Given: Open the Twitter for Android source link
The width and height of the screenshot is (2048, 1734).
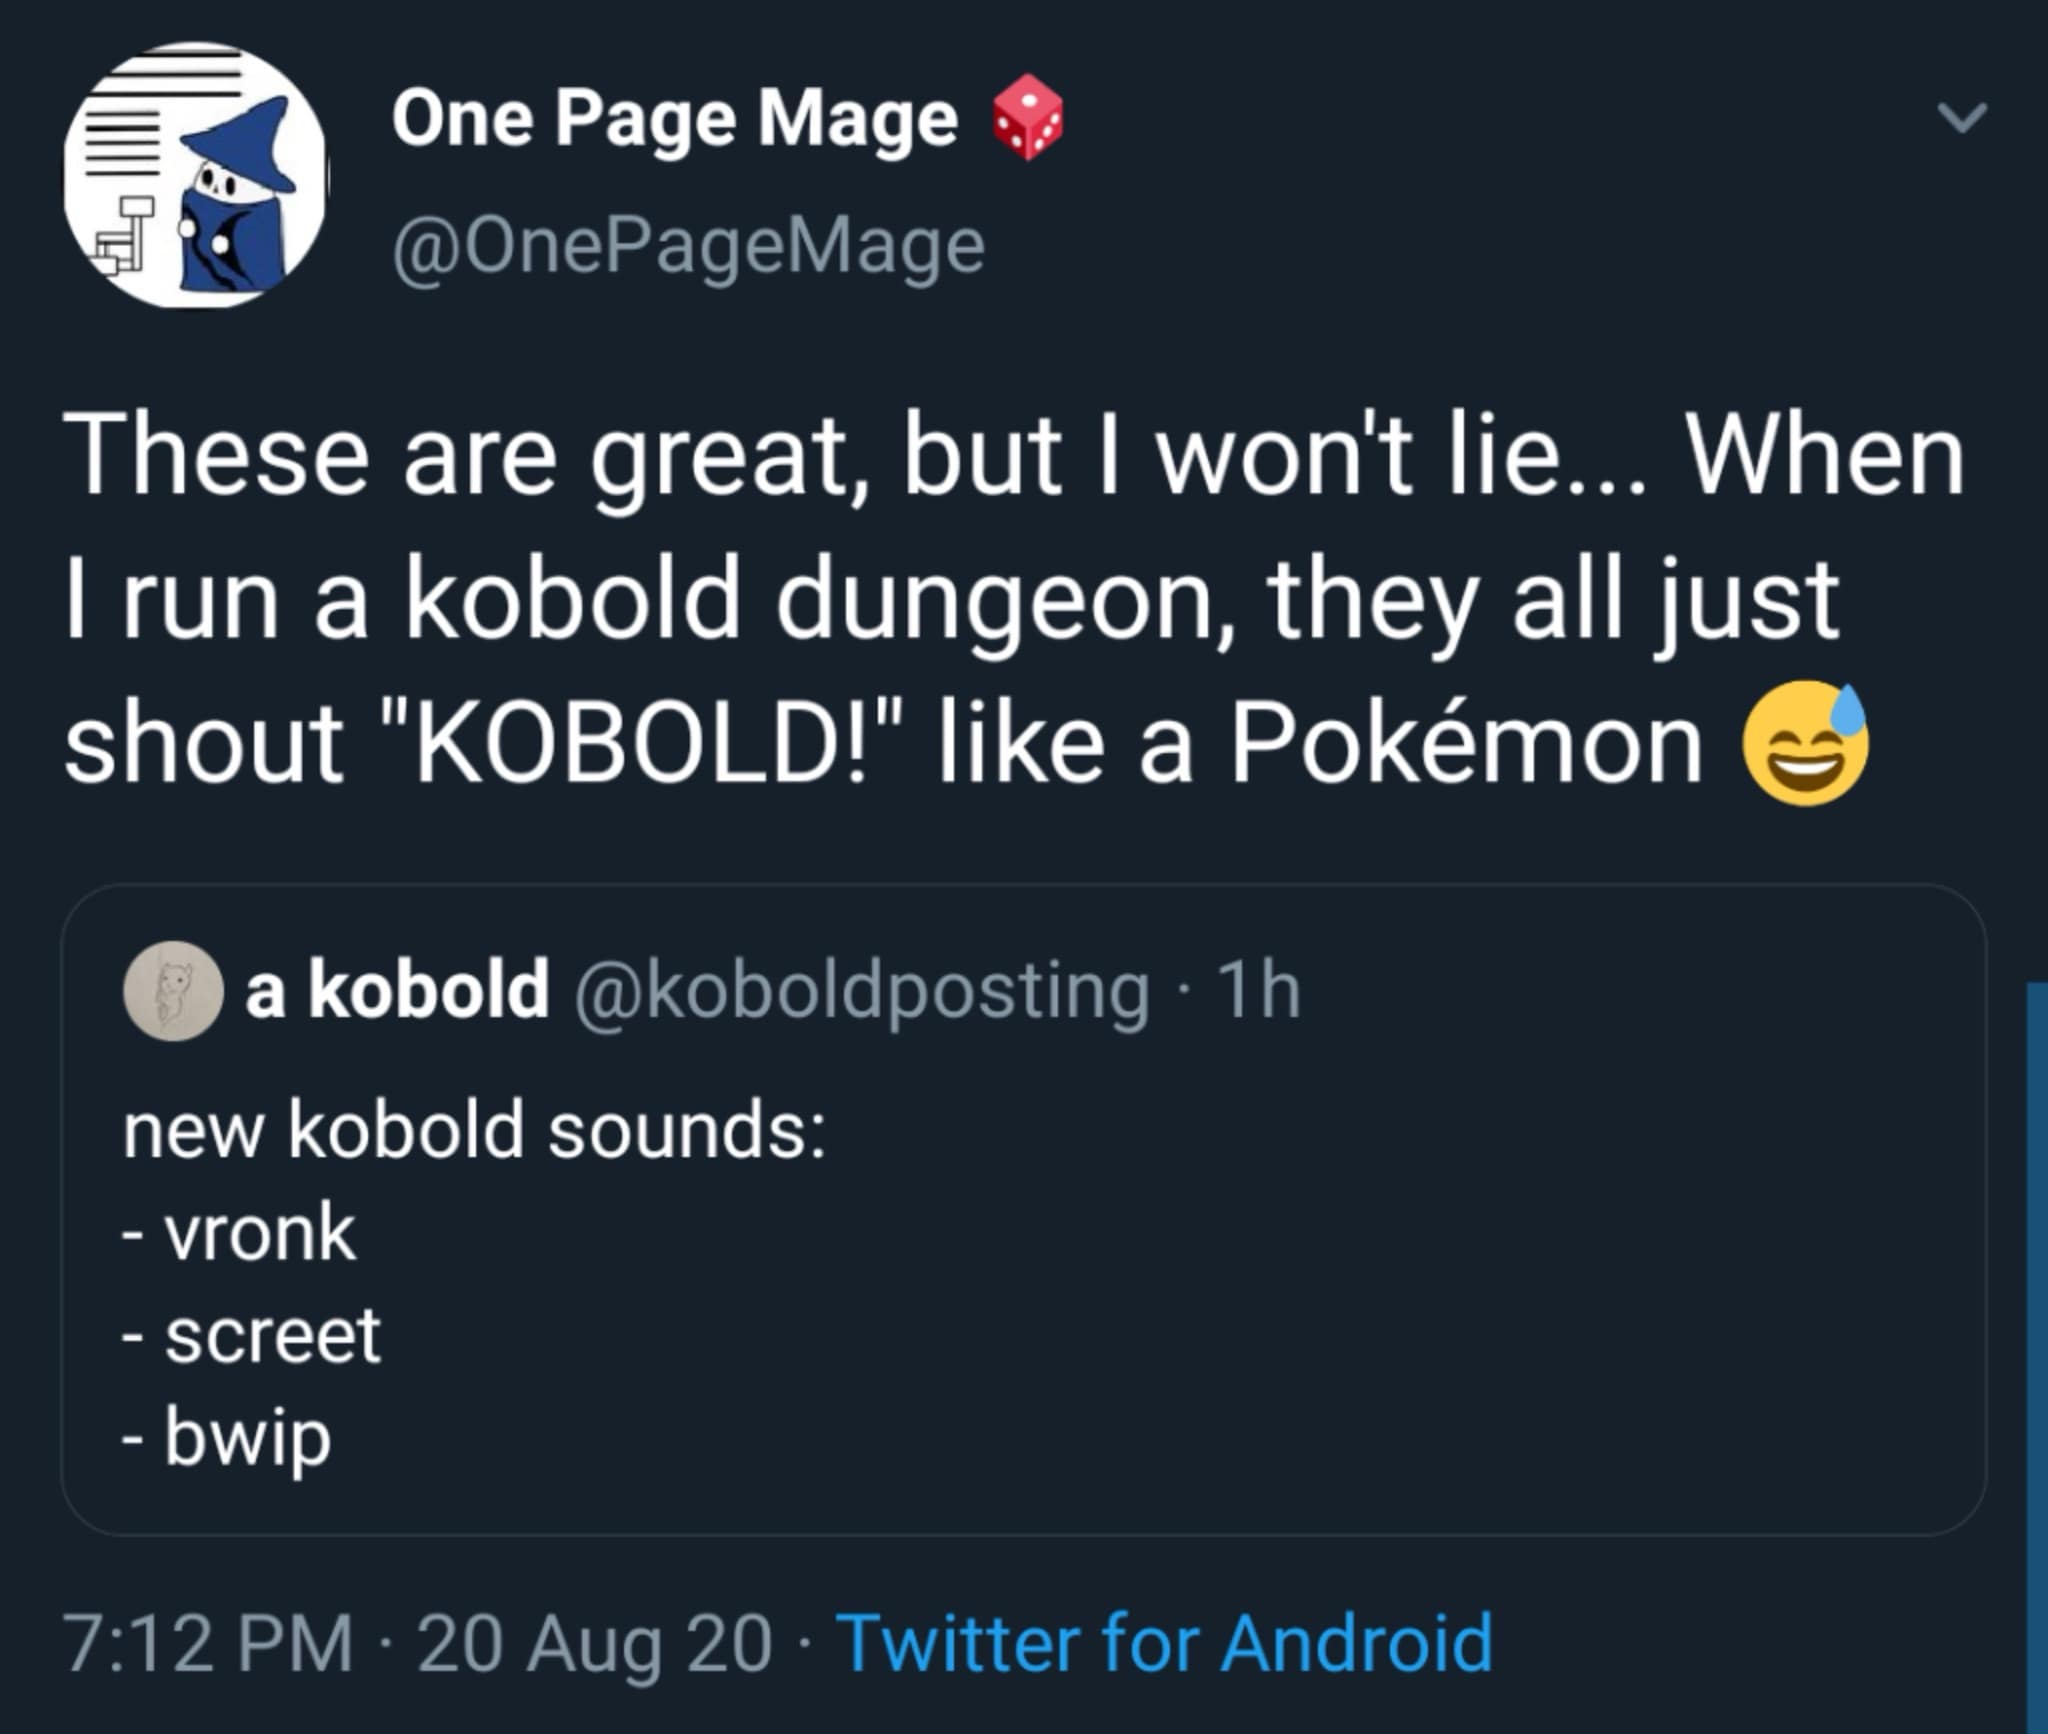Looking at the screenshot, I should click(x=1165, y=1642).
